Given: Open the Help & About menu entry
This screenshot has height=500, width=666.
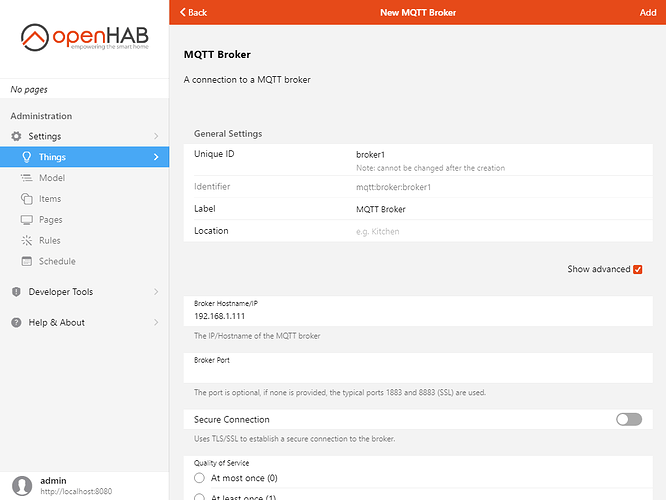Looking at the screenshot, I should [x=57, y=323].
